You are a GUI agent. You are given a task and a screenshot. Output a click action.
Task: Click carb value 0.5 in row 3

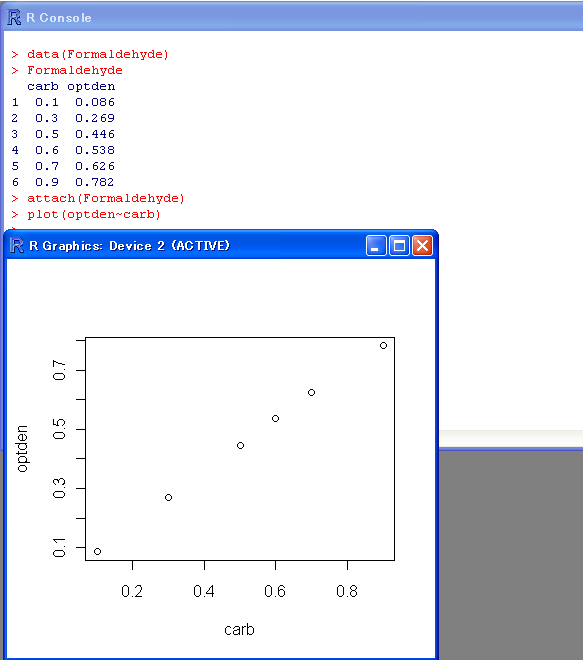(x=47, y=134)
